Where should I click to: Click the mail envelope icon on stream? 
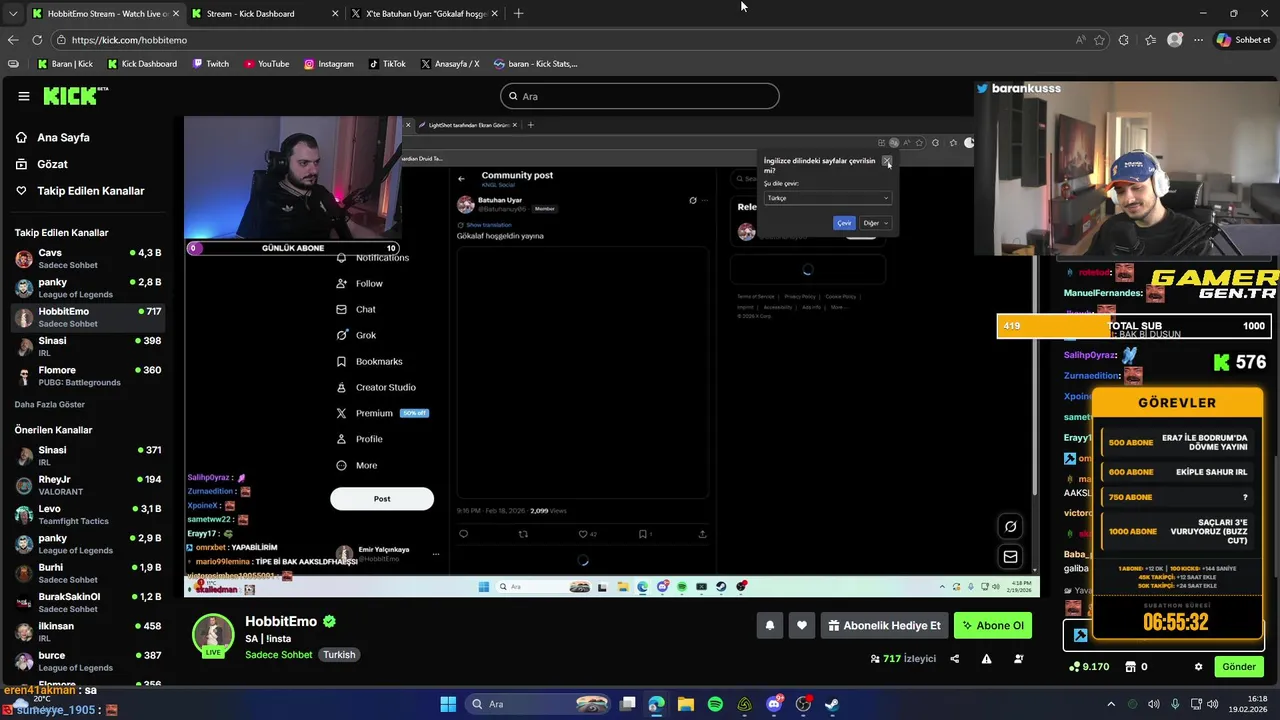click(x=1011, y=557)
